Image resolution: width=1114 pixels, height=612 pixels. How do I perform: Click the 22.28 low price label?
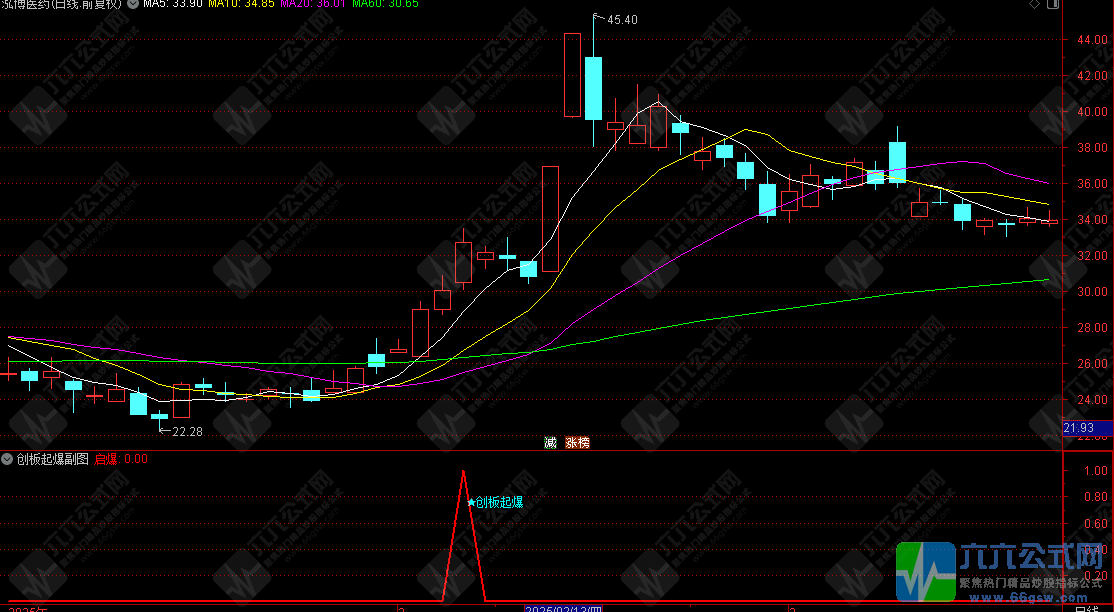click(x=188, y=431)
